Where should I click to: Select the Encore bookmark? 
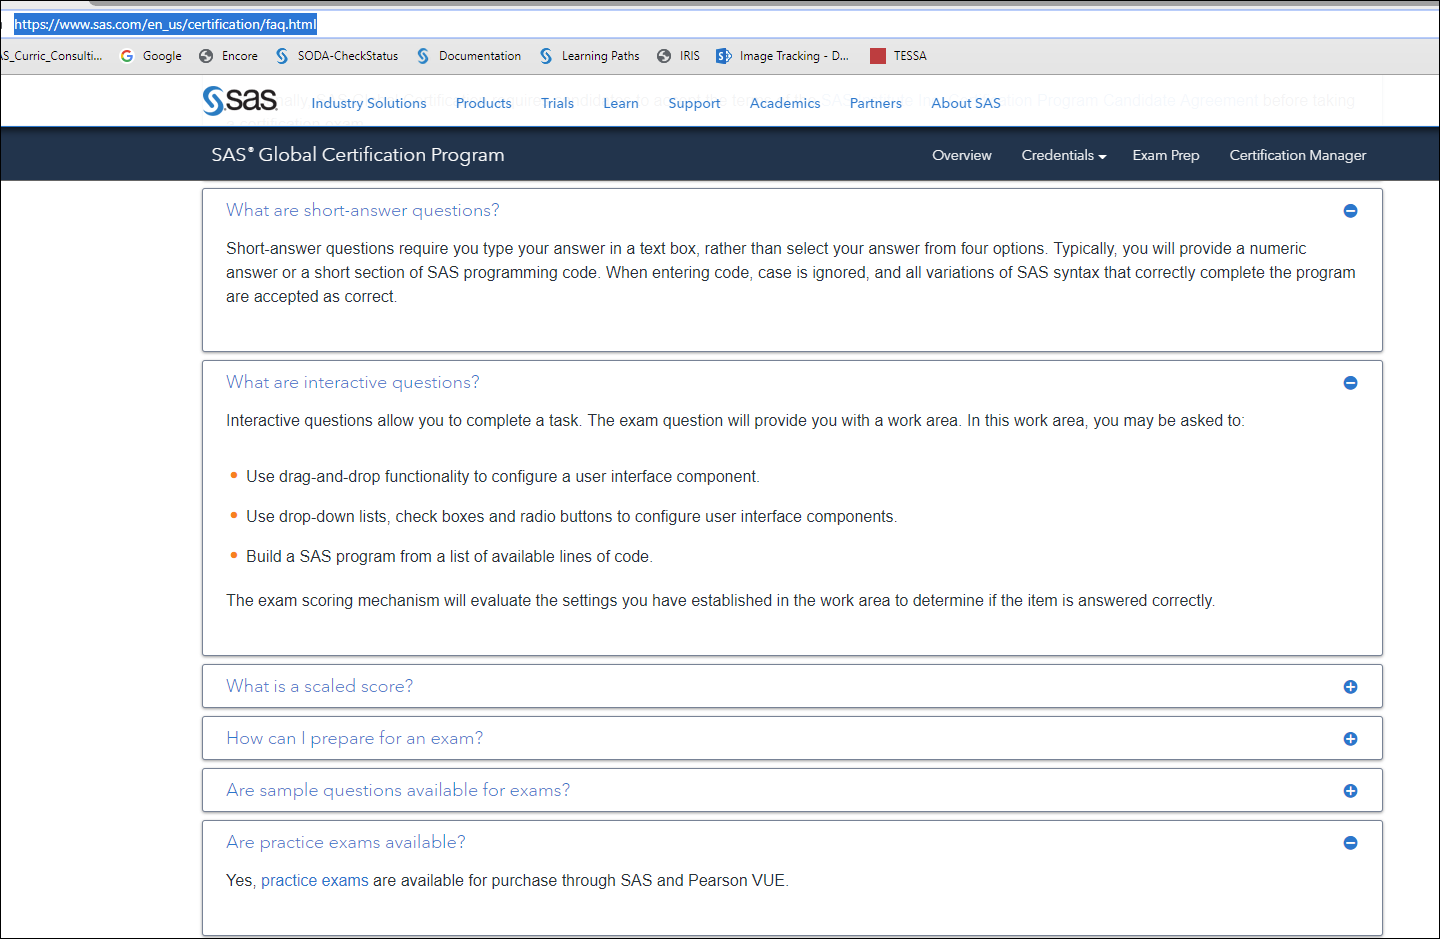pos(240,56)
